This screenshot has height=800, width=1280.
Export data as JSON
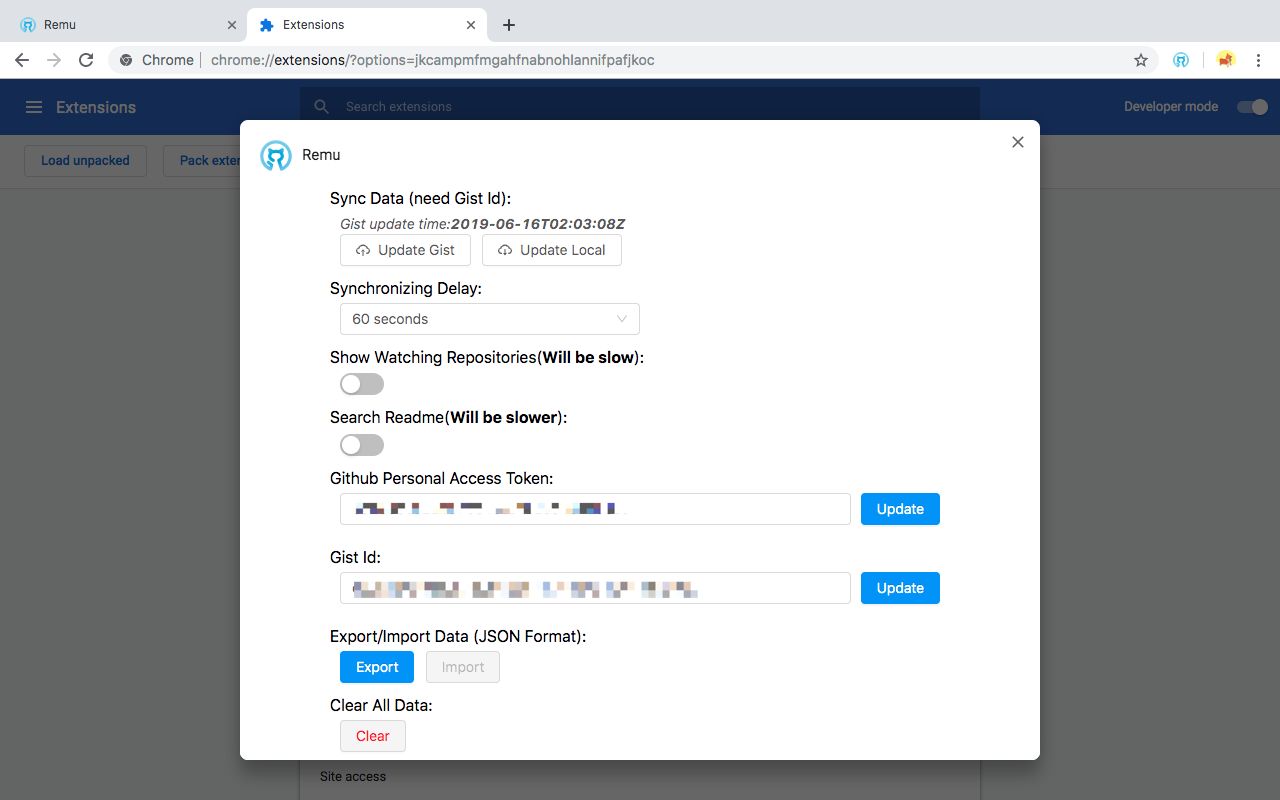click(377, 667)
